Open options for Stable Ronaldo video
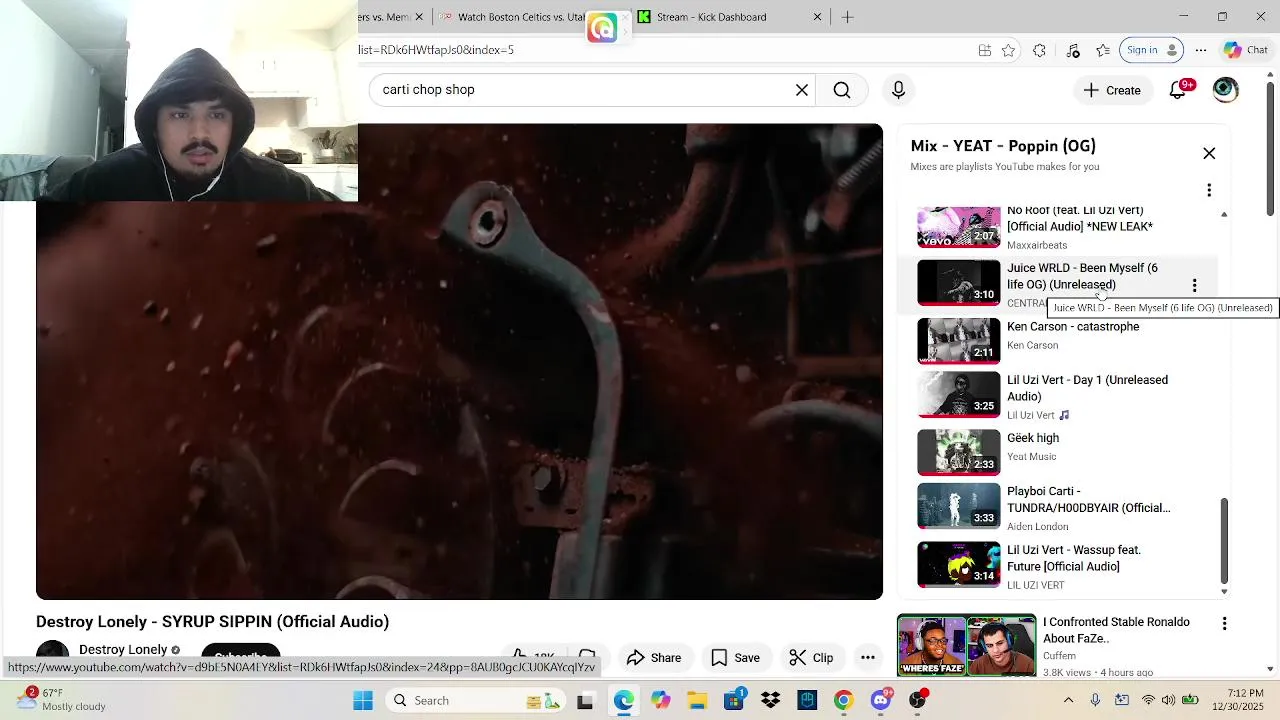This screenshot has width=1280, height=720. (x=1224, y=624)
